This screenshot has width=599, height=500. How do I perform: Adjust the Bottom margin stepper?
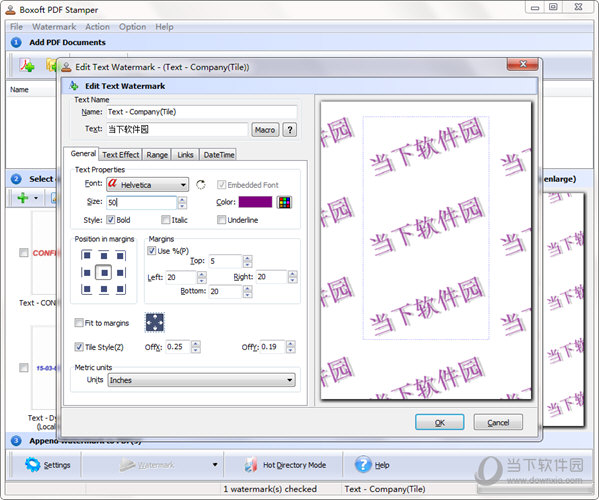point(248,291)
